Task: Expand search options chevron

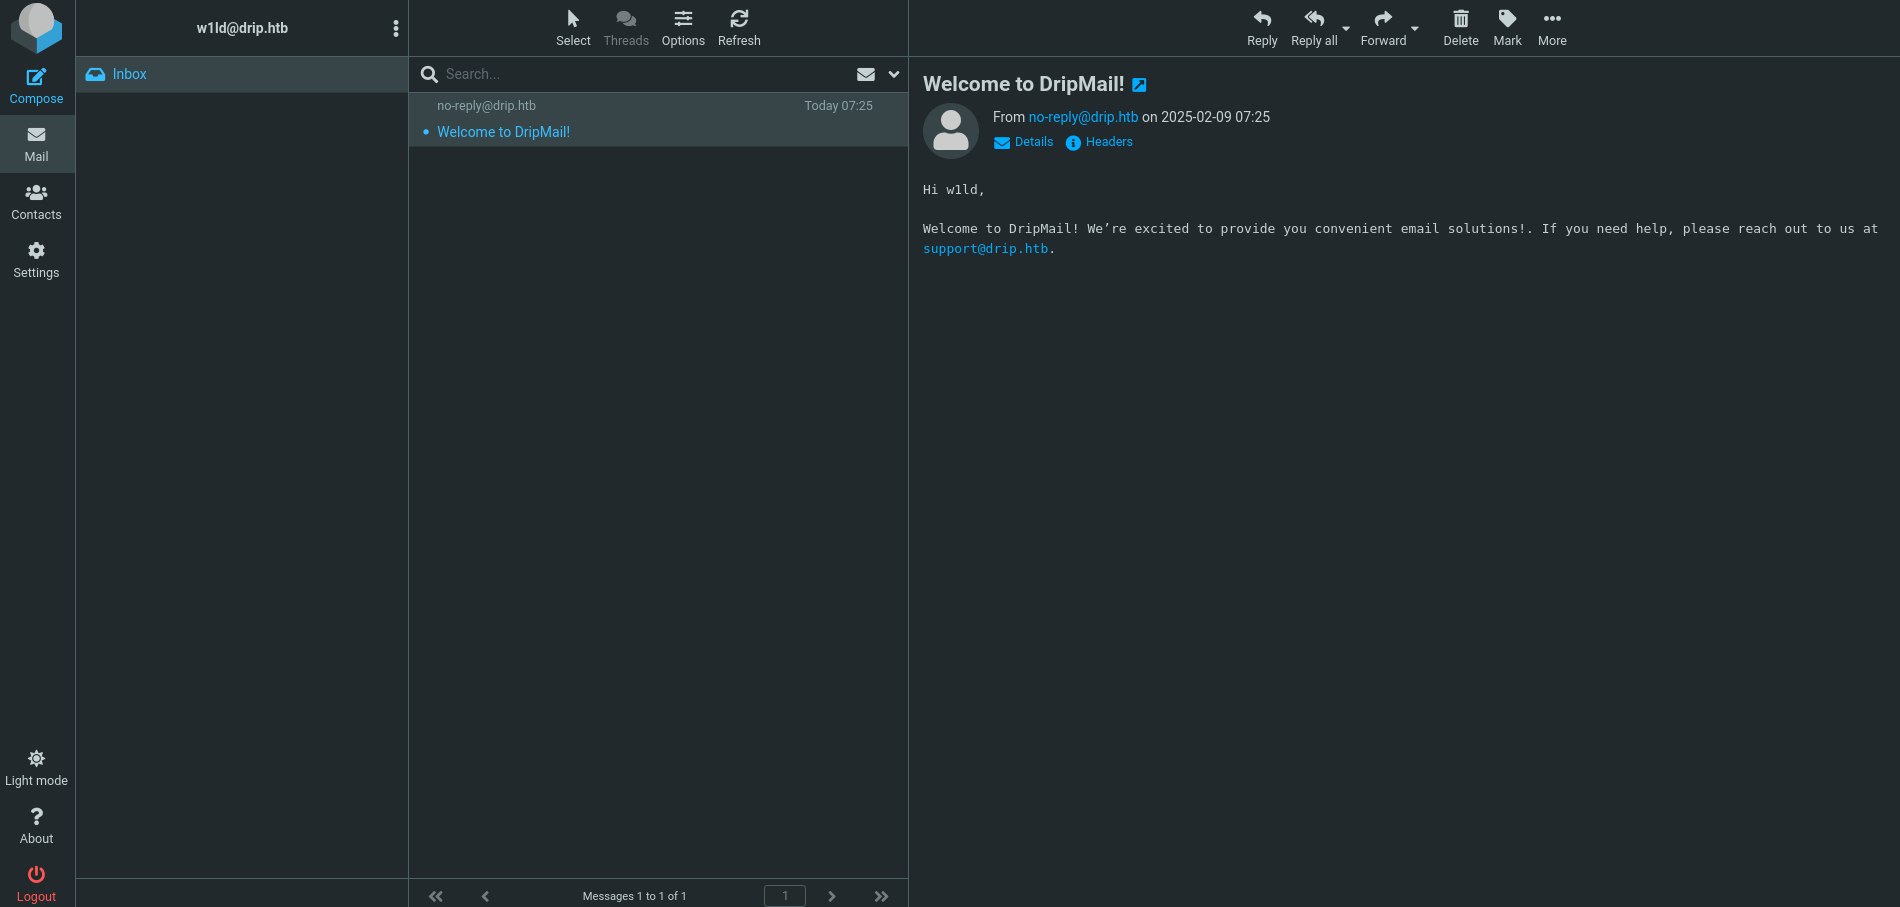Action: [x=894, y=74]
